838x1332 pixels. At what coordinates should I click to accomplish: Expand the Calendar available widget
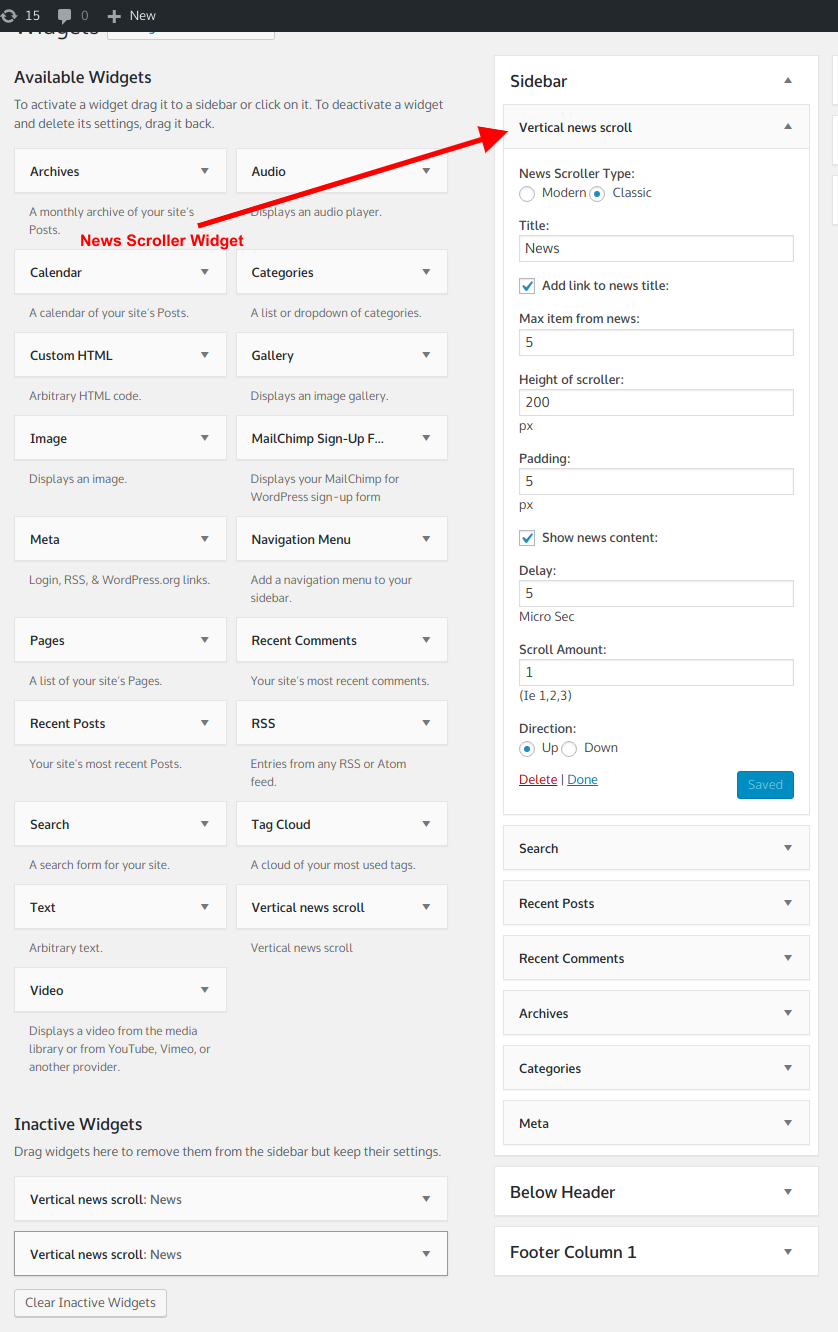(x=205, y=272)
